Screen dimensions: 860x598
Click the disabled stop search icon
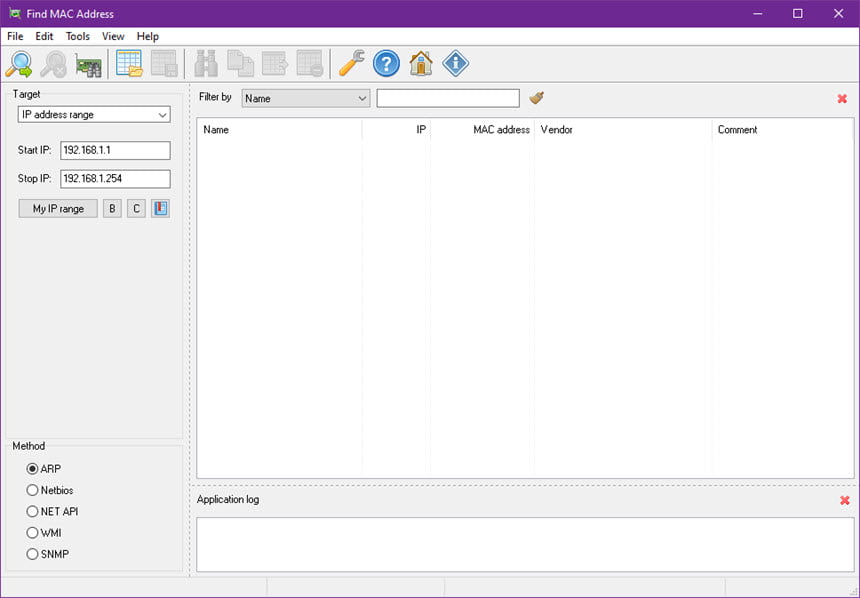click(x=54, y=64)
